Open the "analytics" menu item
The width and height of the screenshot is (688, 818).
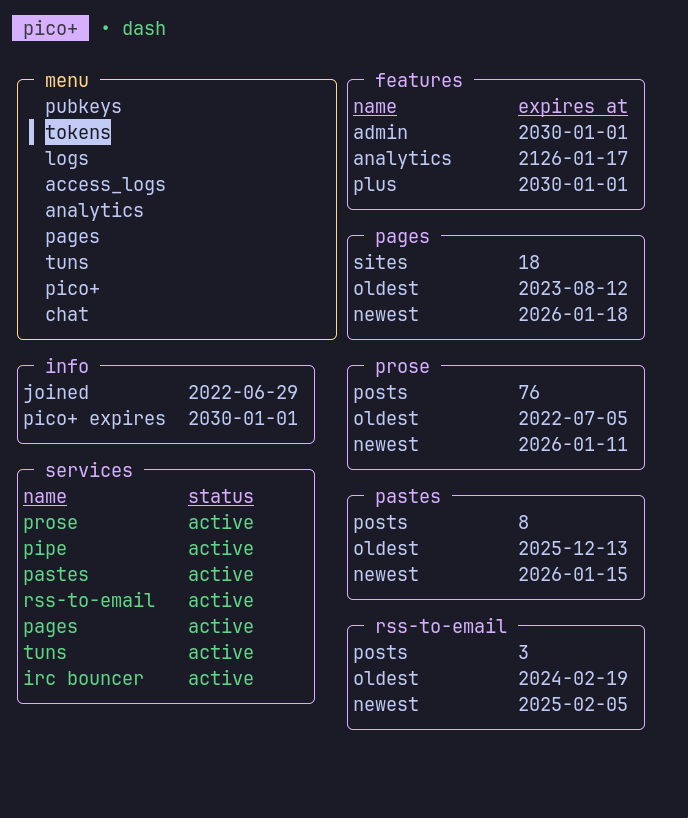(94, 210)
